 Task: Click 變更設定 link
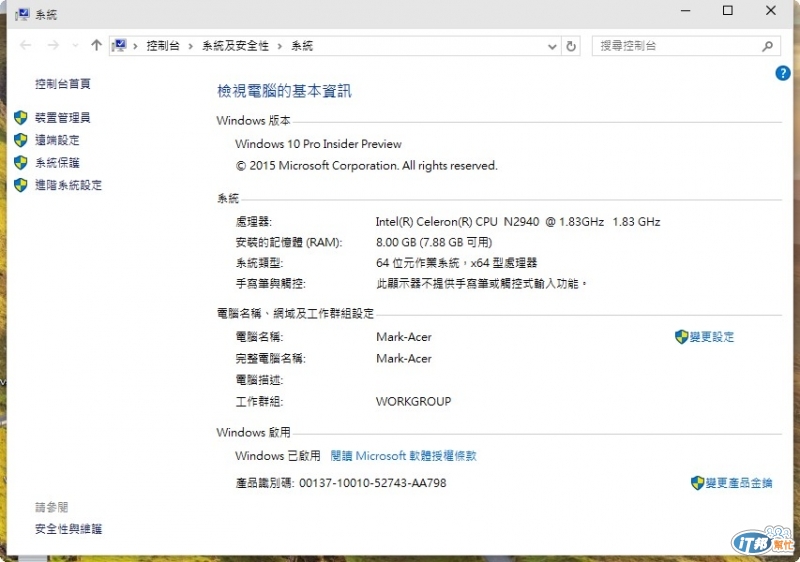coord(712,337)
